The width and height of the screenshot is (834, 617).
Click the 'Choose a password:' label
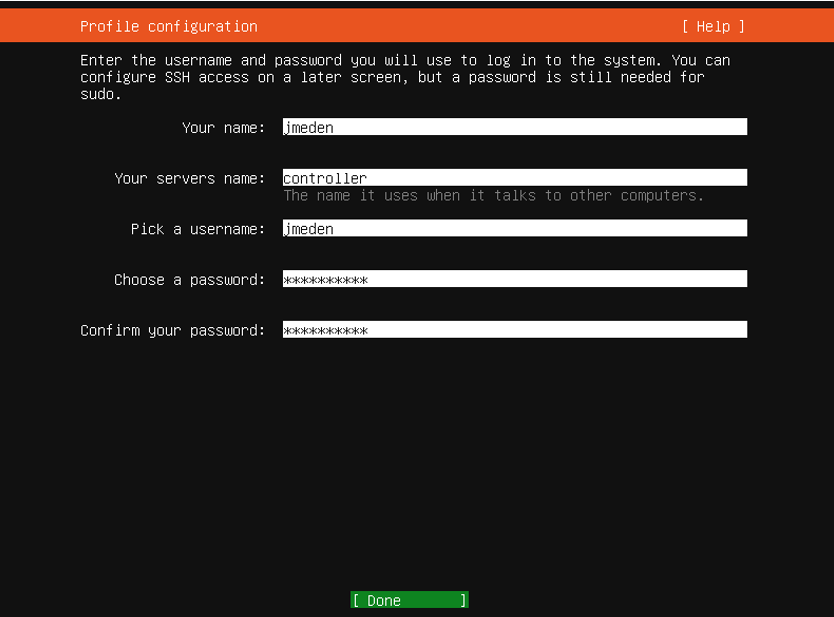189,280
